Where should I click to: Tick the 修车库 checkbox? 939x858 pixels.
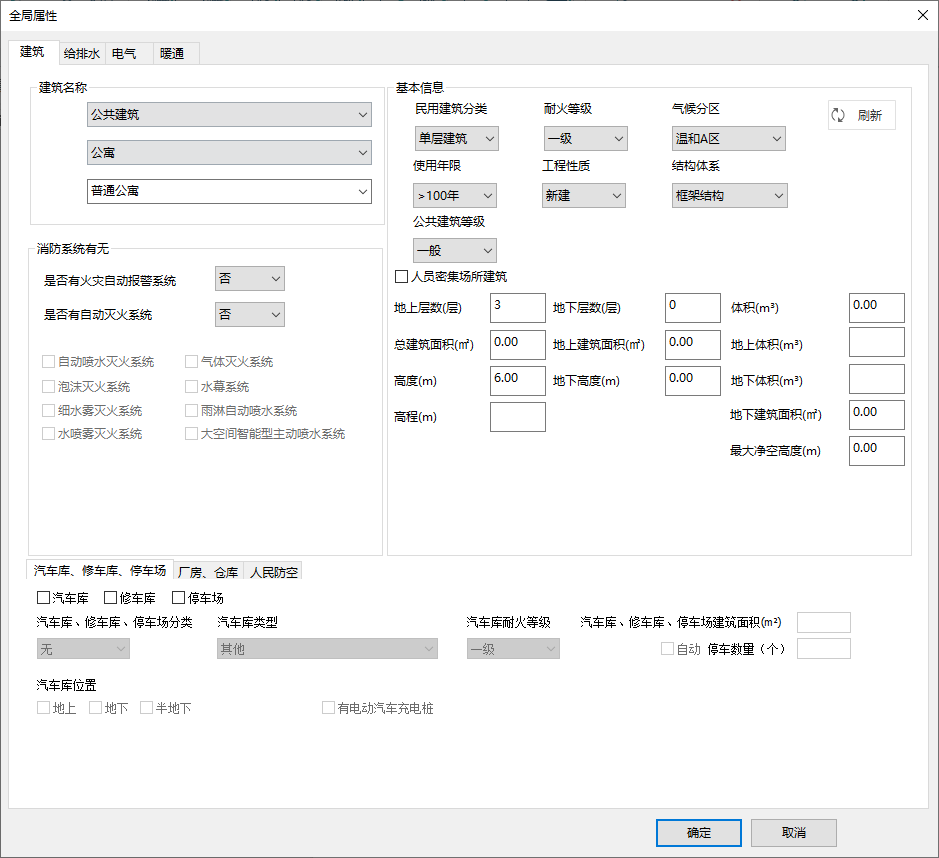pos(111,599)
